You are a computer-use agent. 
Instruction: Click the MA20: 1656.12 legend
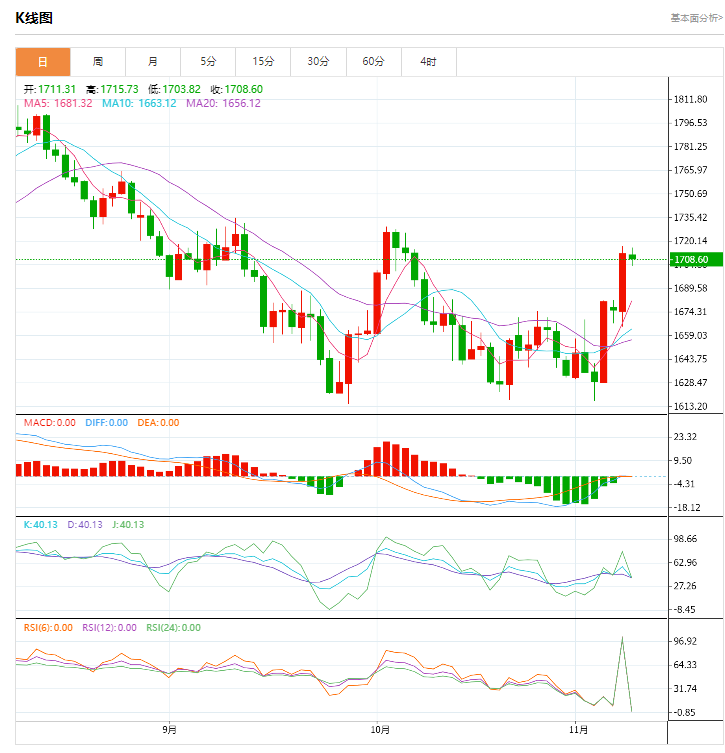pos(223,103)
